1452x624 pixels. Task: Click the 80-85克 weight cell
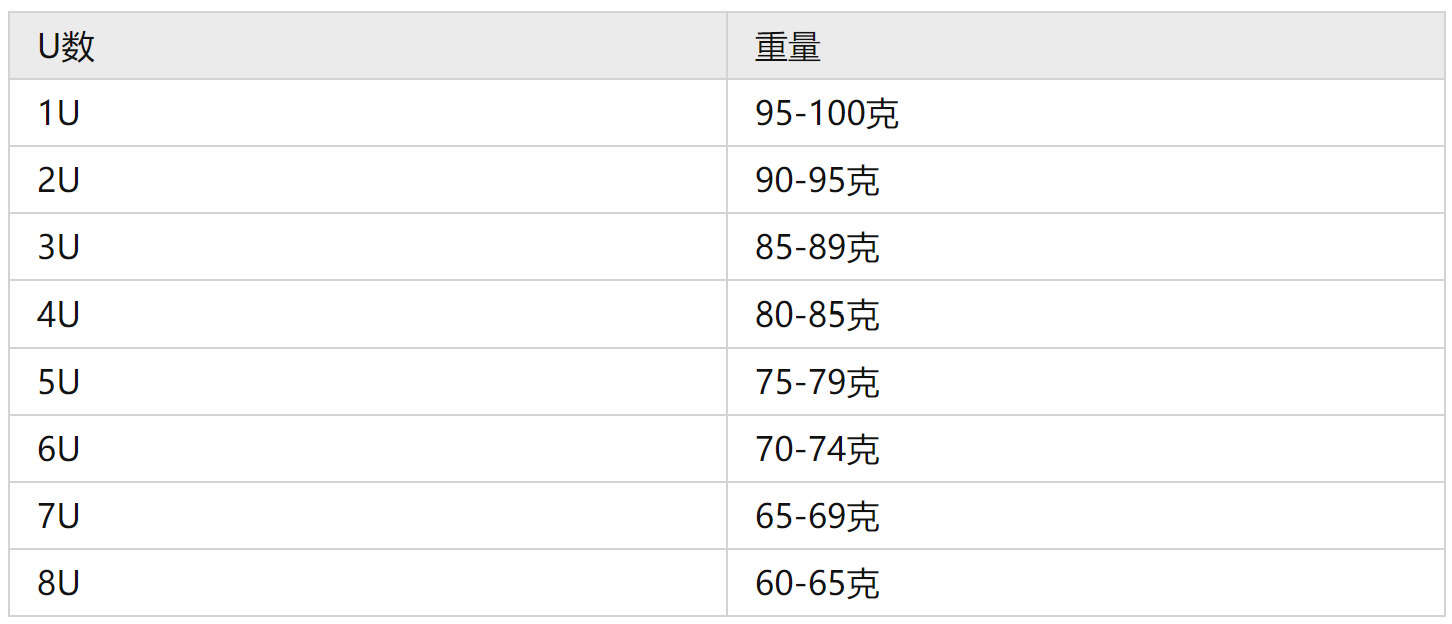pos(1084,315)
